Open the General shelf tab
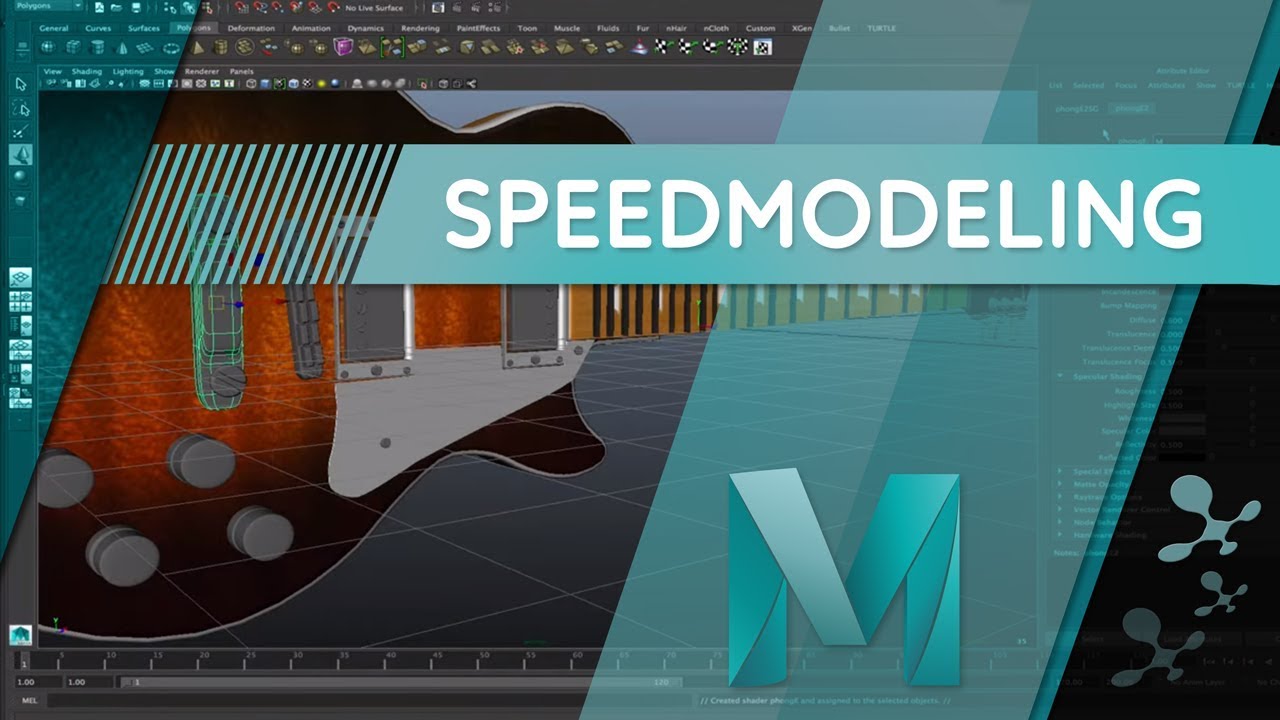 [54, 28]
